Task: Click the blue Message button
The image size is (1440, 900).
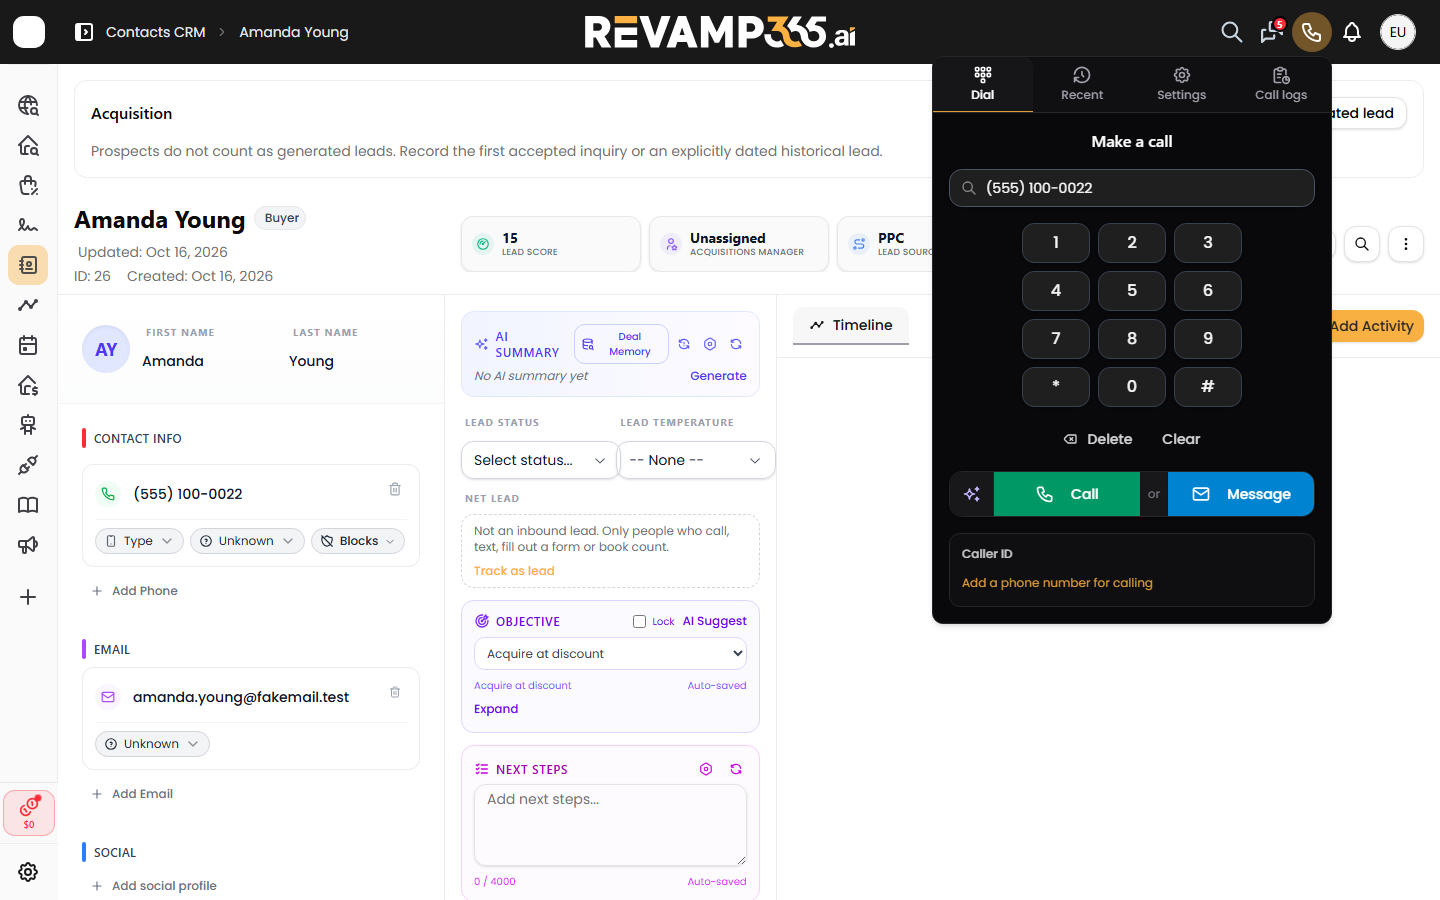Action: (x=1241, y=494)
